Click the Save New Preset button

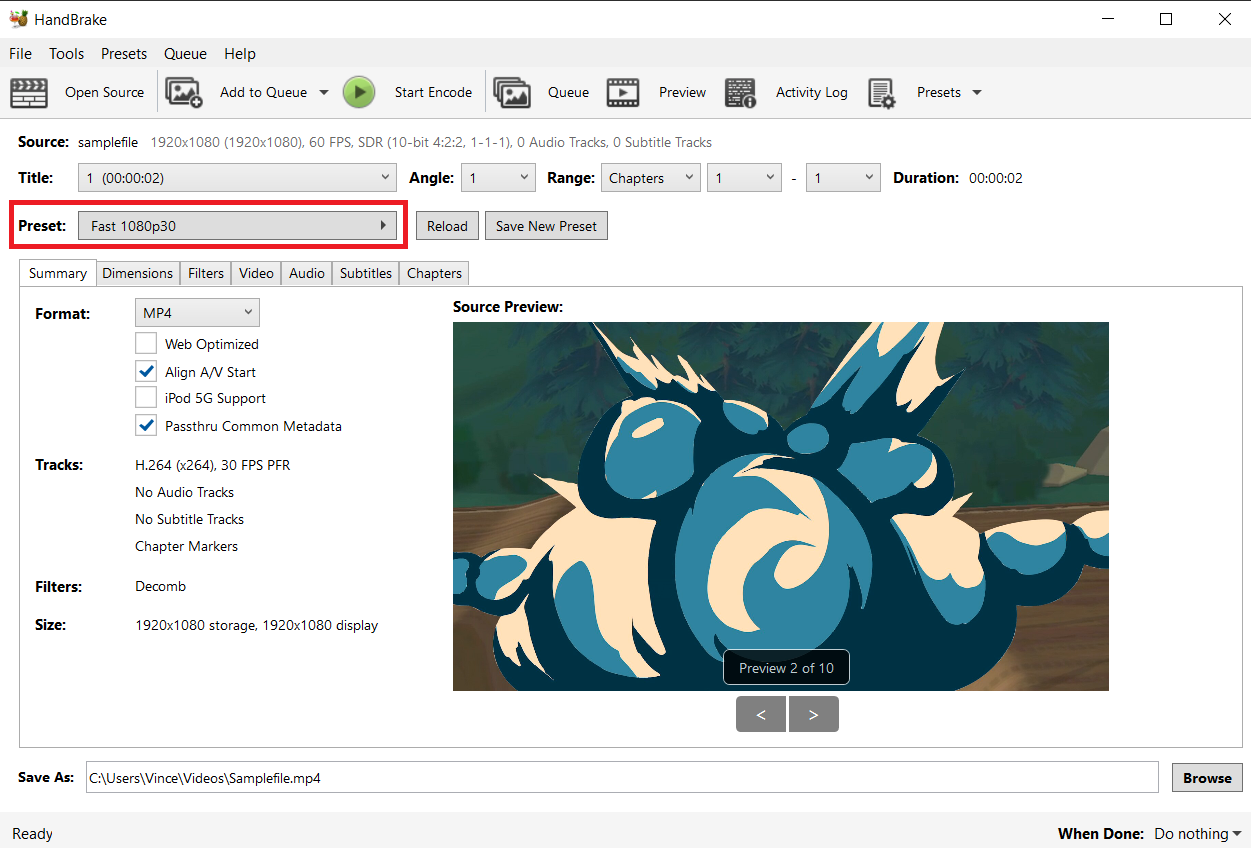pos(546,225)
